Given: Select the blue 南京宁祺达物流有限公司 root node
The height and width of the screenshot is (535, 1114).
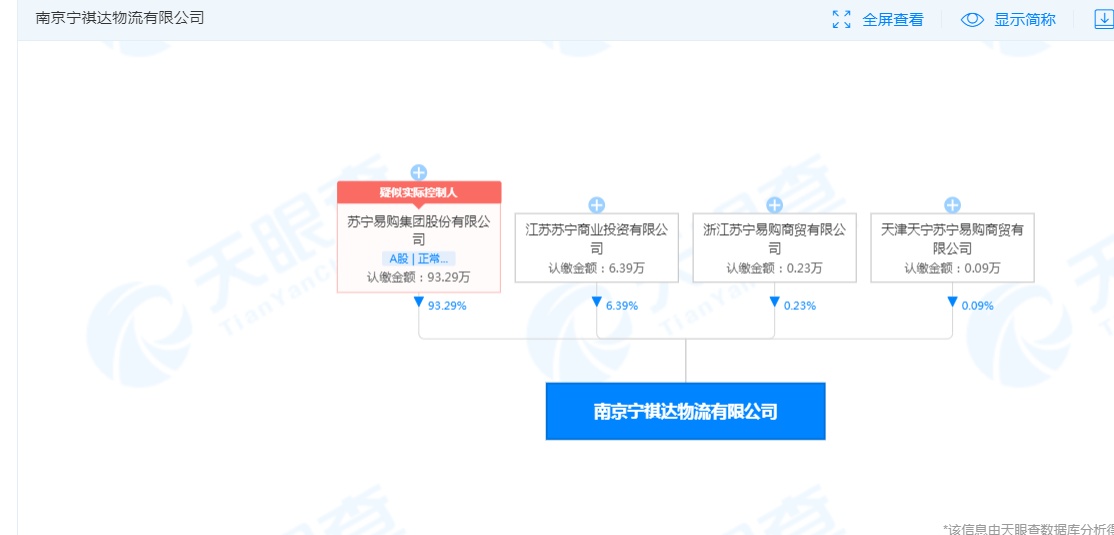Looking at the screenshot, I should click(x=686, y=411).
